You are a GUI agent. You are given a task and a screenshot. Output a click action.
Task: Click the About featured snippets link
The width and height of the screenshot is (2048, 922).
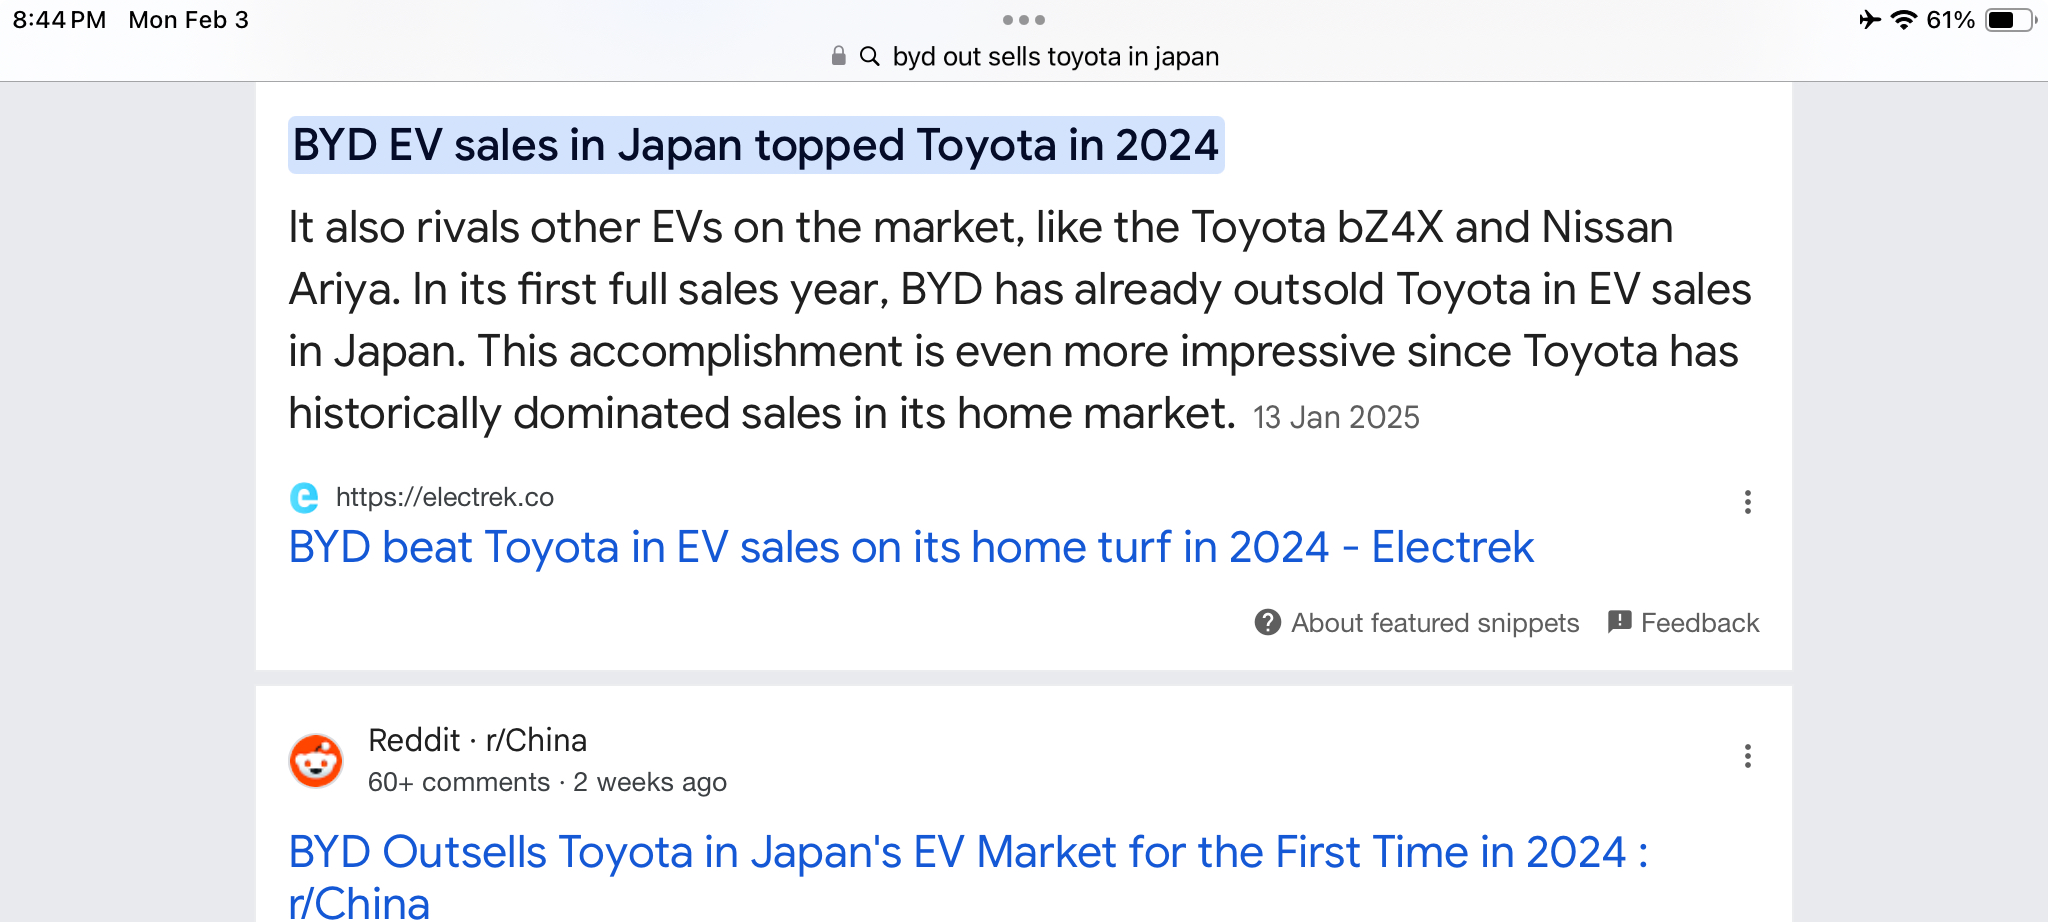tap(1434, 623)
